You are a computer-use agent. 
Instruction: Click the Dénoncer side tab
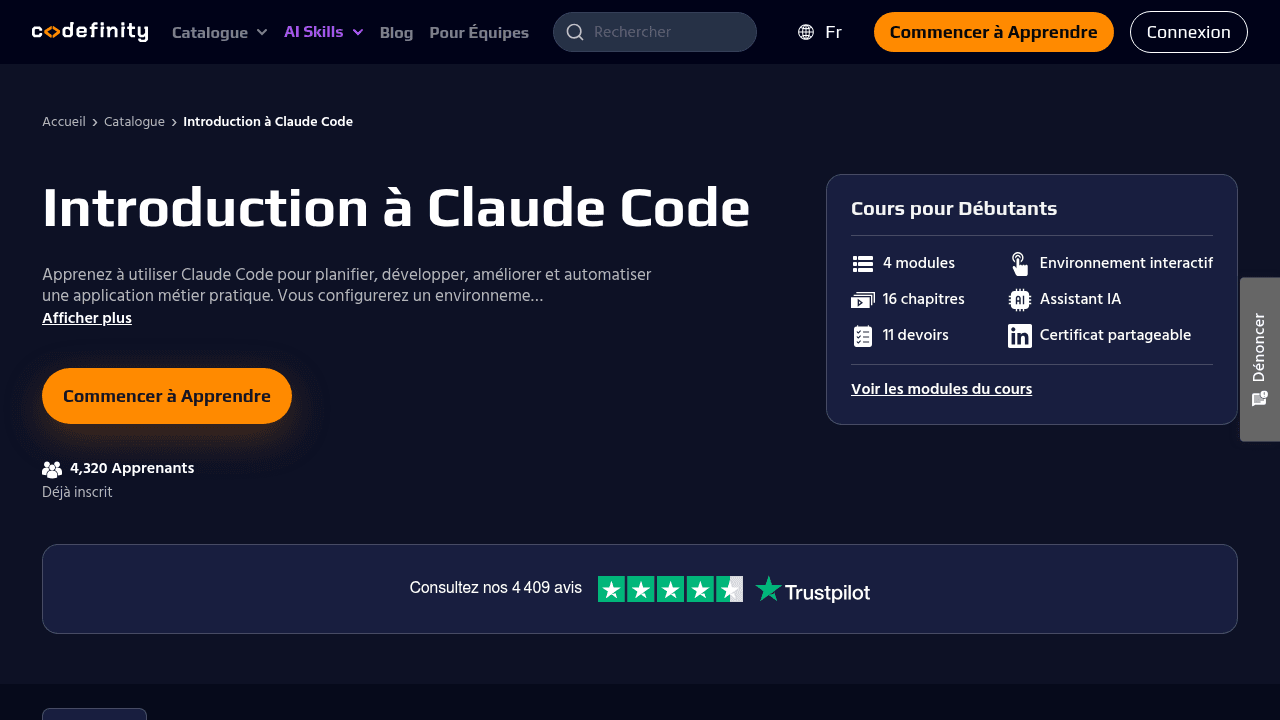click(1260, 359)
